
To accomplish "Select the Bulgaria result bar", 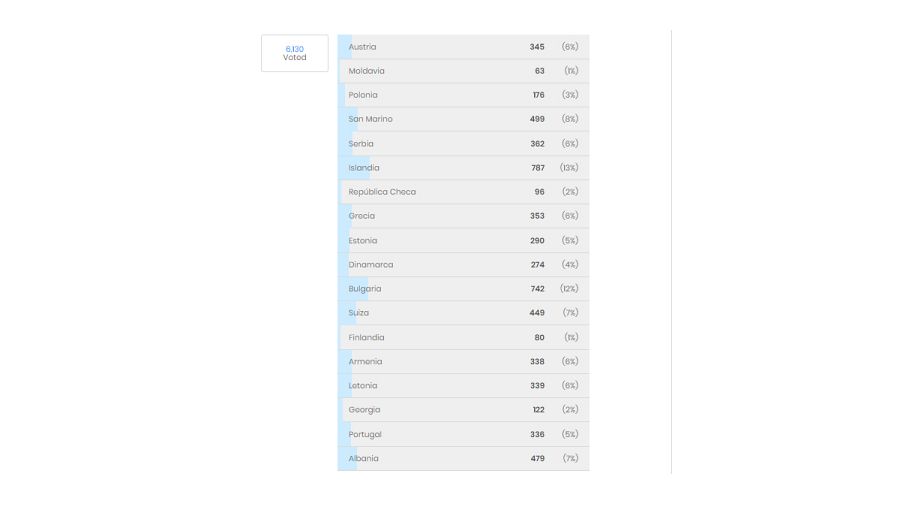I will 463,289.
